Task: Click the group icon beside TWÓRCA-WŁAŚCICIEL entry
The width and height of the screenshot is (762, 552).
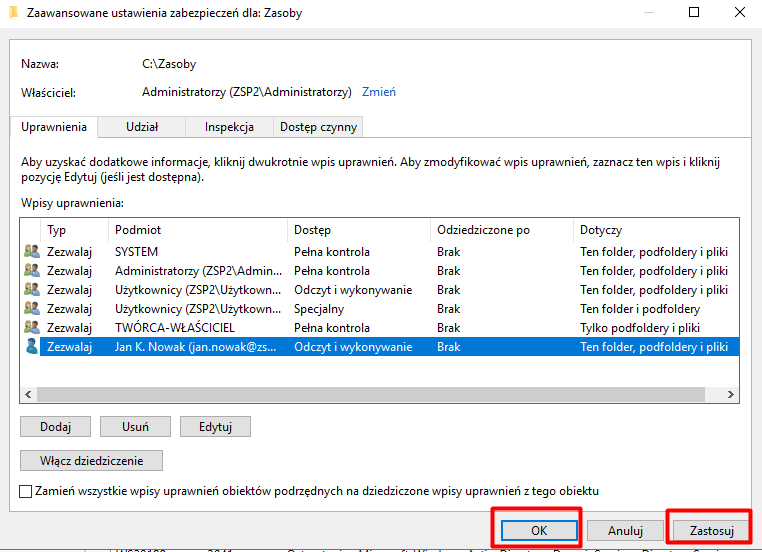Action: [31, 327]
